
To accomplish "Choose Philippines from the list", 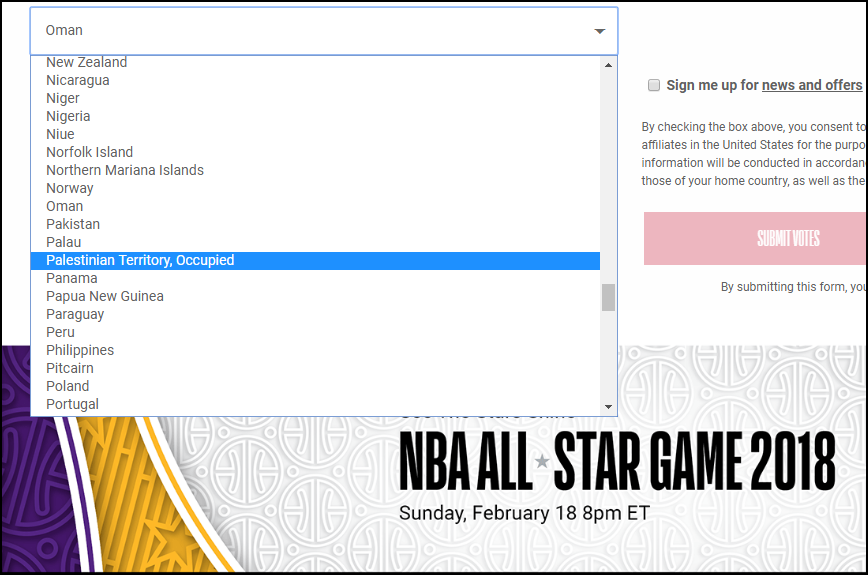I will [x=315, y=350].
